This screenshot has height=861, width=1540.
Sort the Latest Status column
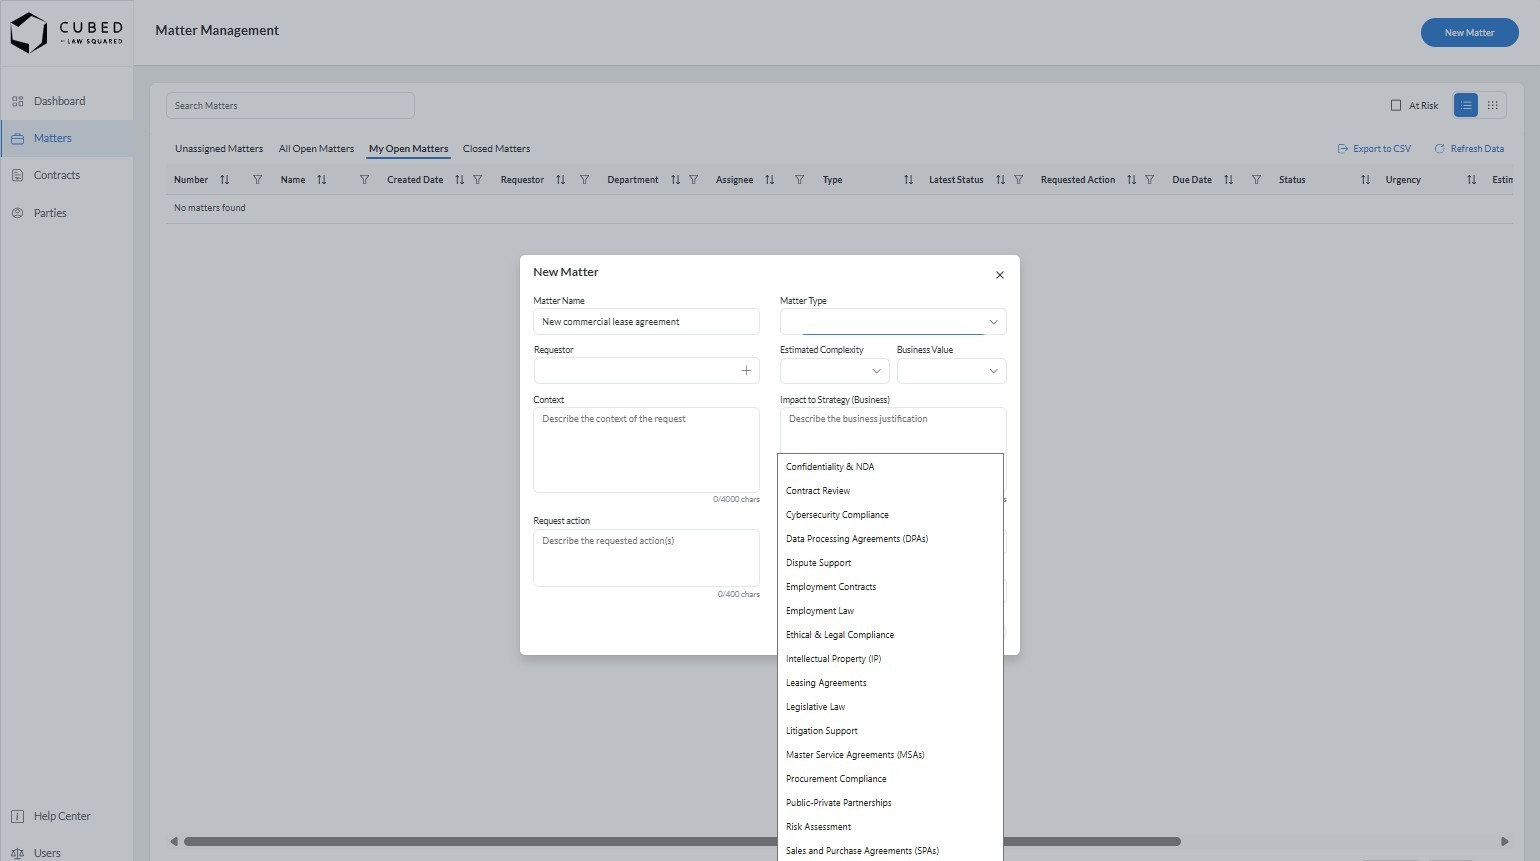coord(1001,180)
